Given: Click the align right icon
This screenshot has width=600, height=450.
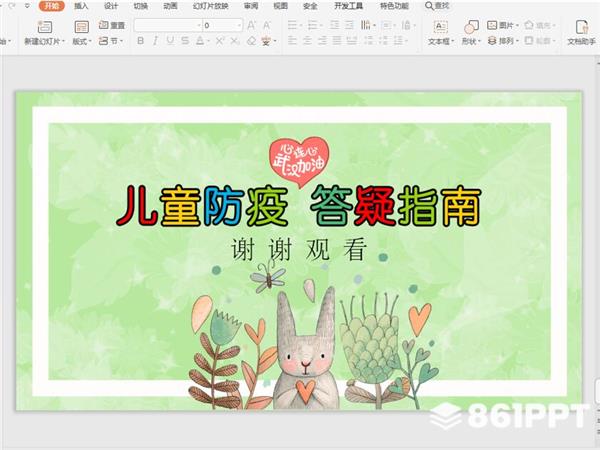Looking at the screenshot, I should tap(322, 41).
